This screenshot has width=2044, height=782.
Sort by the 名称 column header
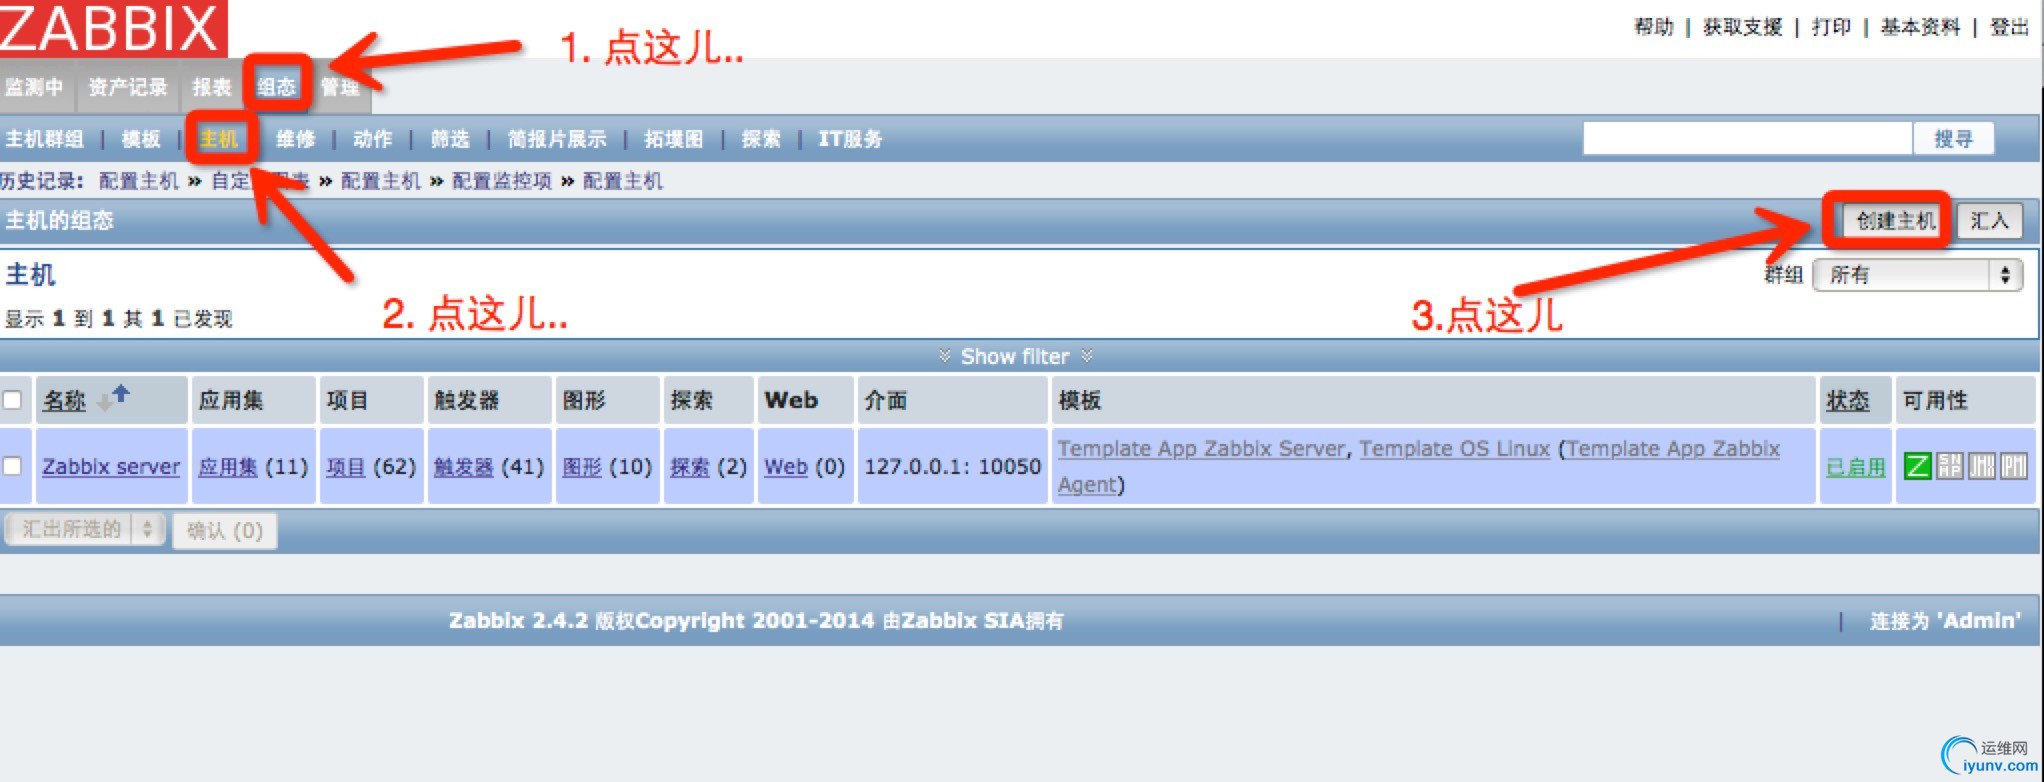[64, 400]
